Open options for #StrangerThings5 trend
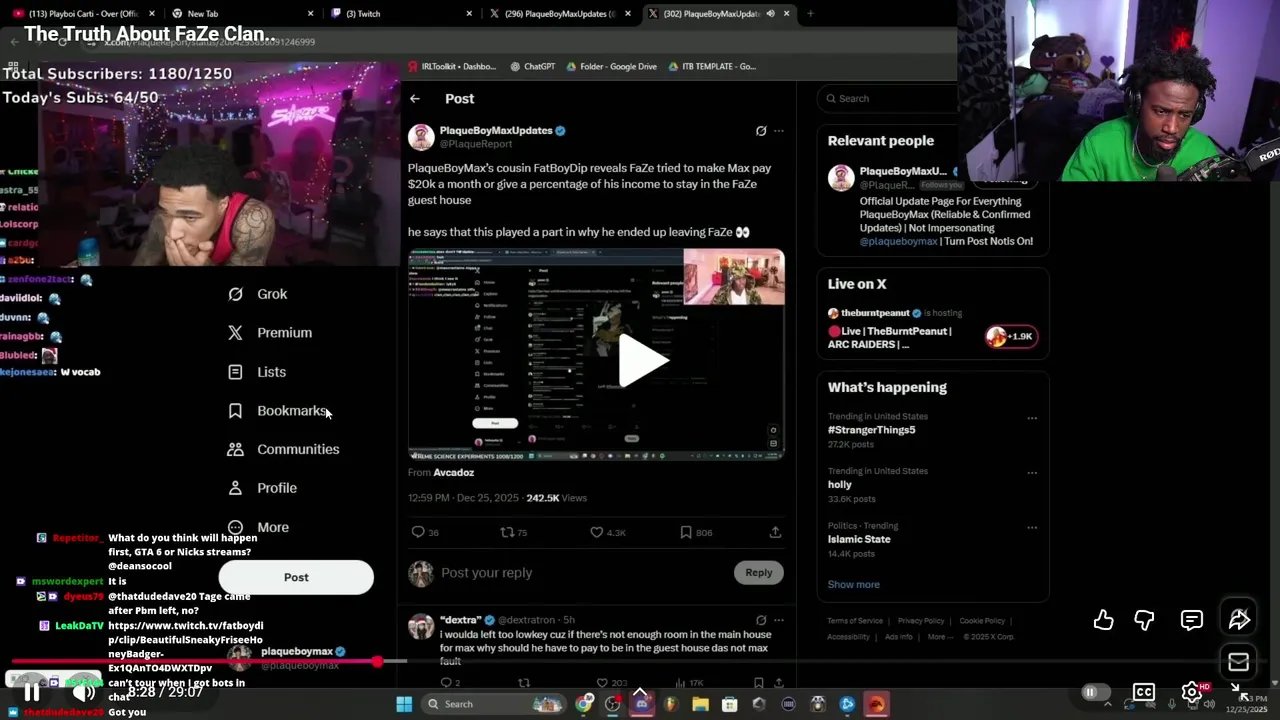This screenshot has width=1280, height=720. click(1032, 418)
